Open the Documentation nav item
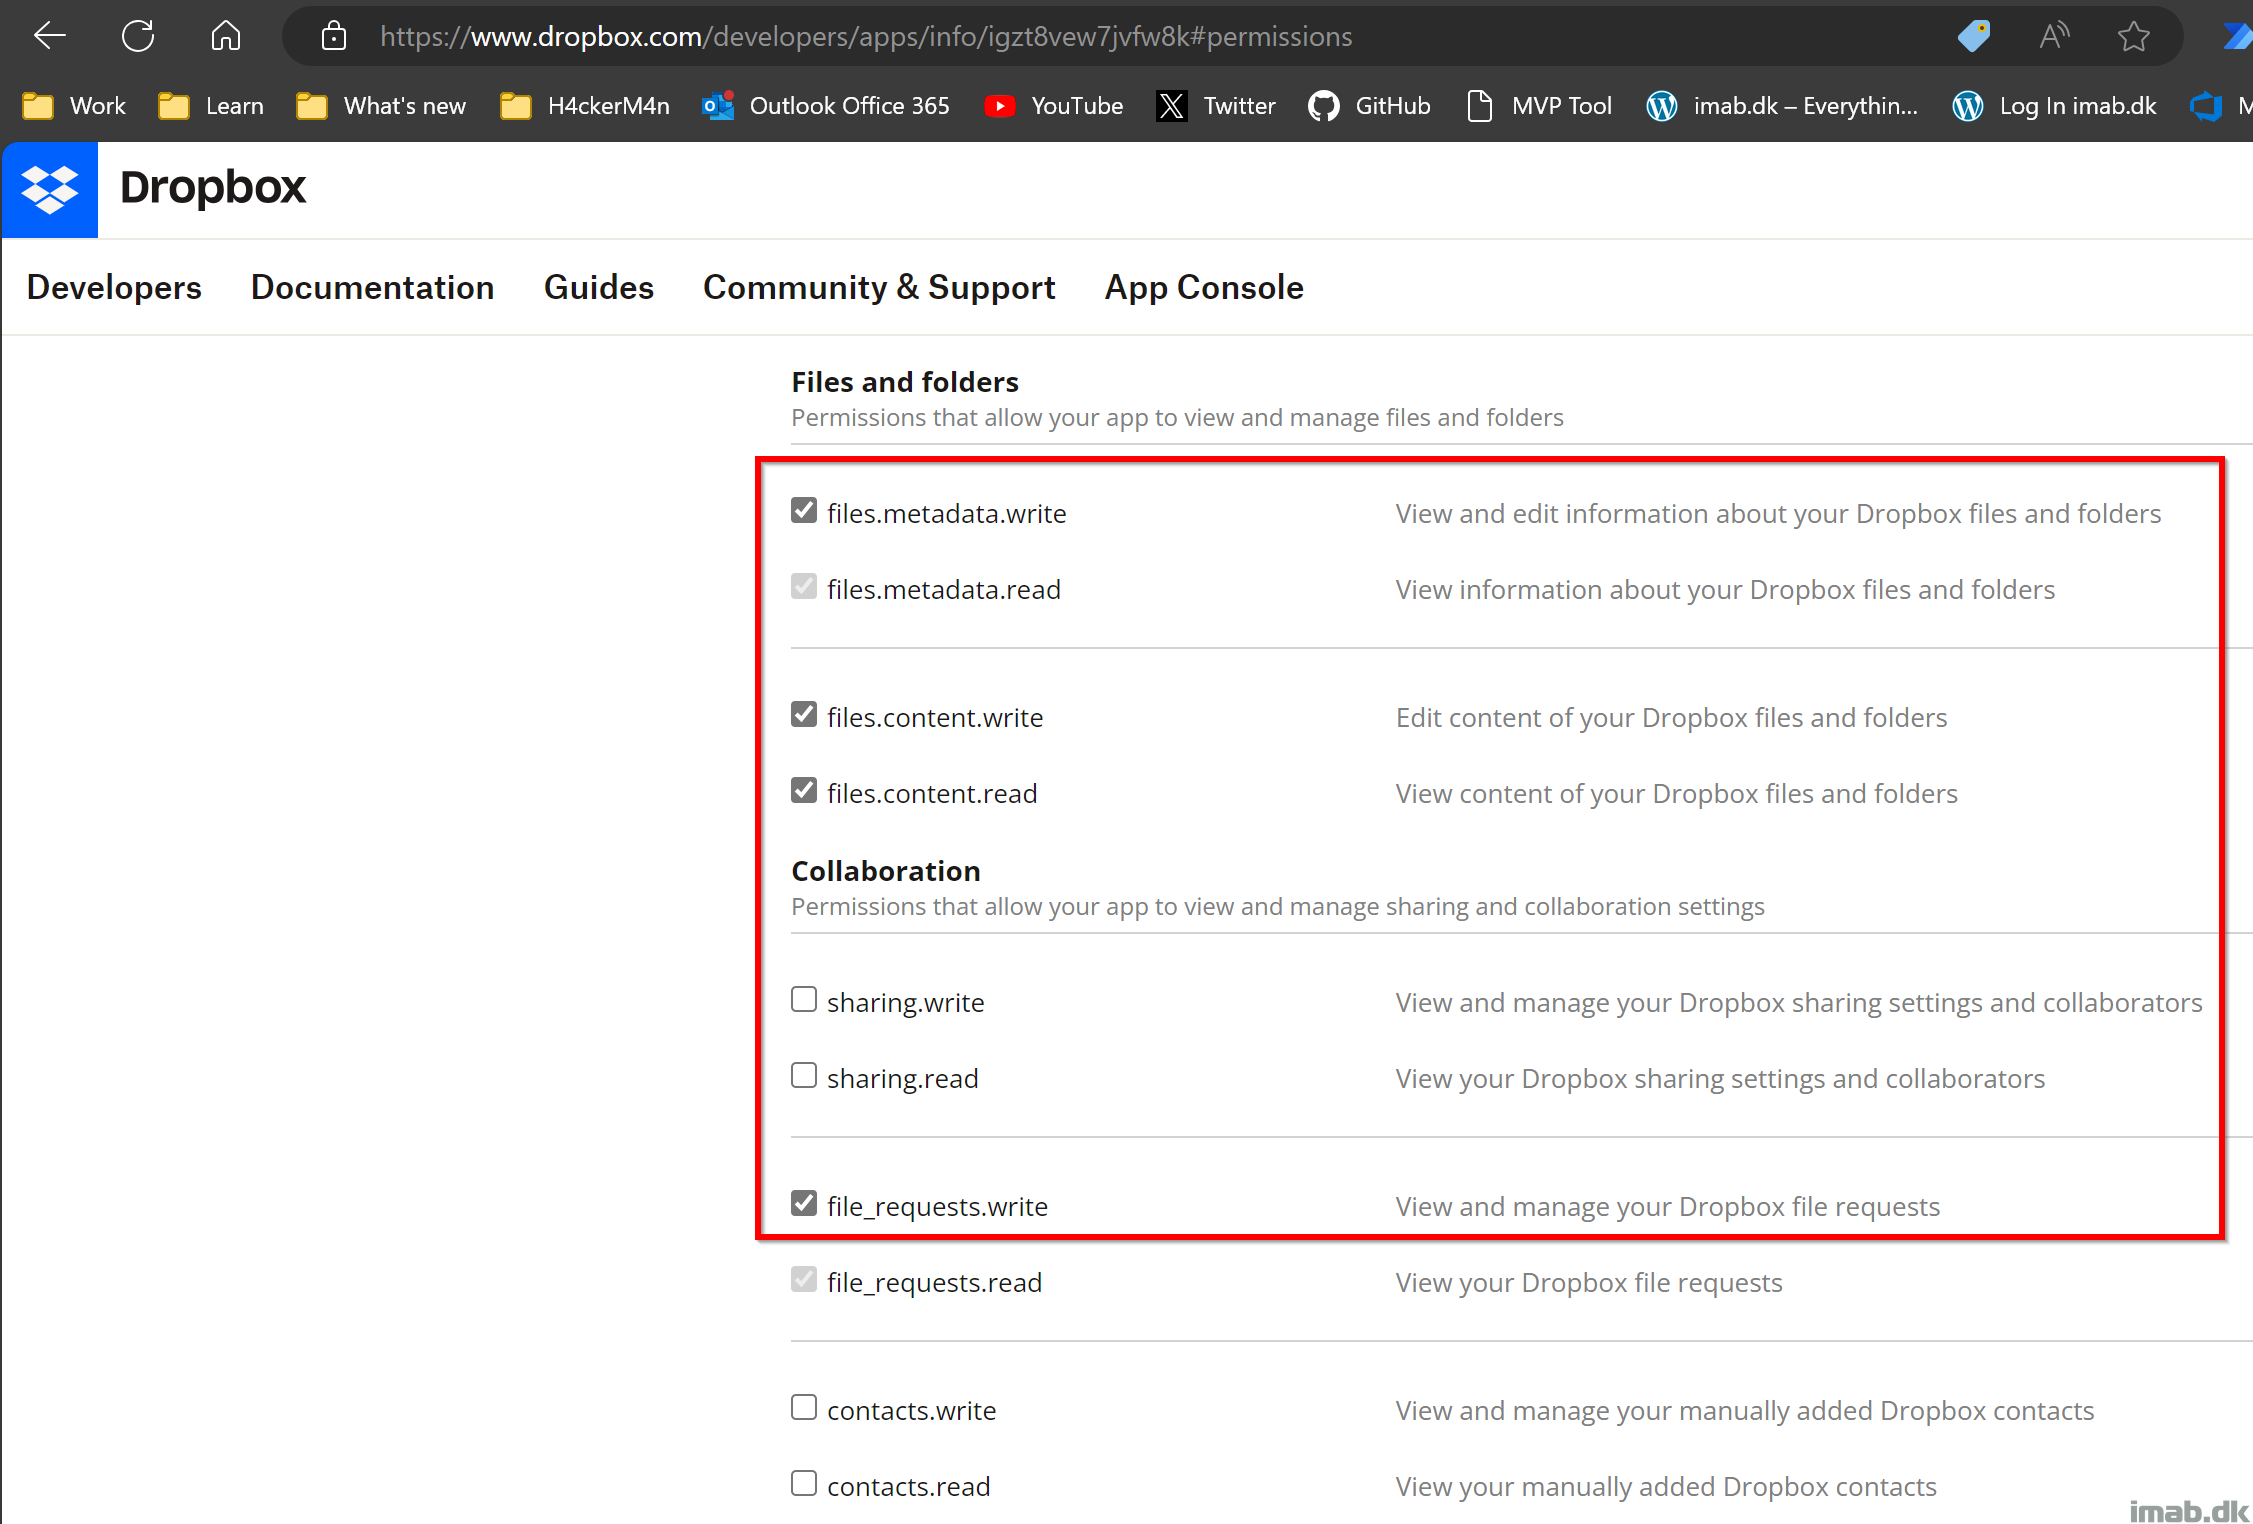Viewport: 2253px width, 1524px height. point(372,288)
